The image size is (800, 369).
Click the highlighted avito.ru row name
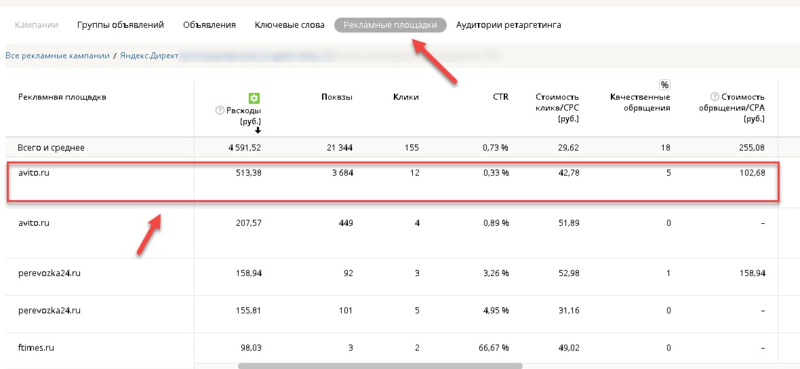click(x=33, y=173)
